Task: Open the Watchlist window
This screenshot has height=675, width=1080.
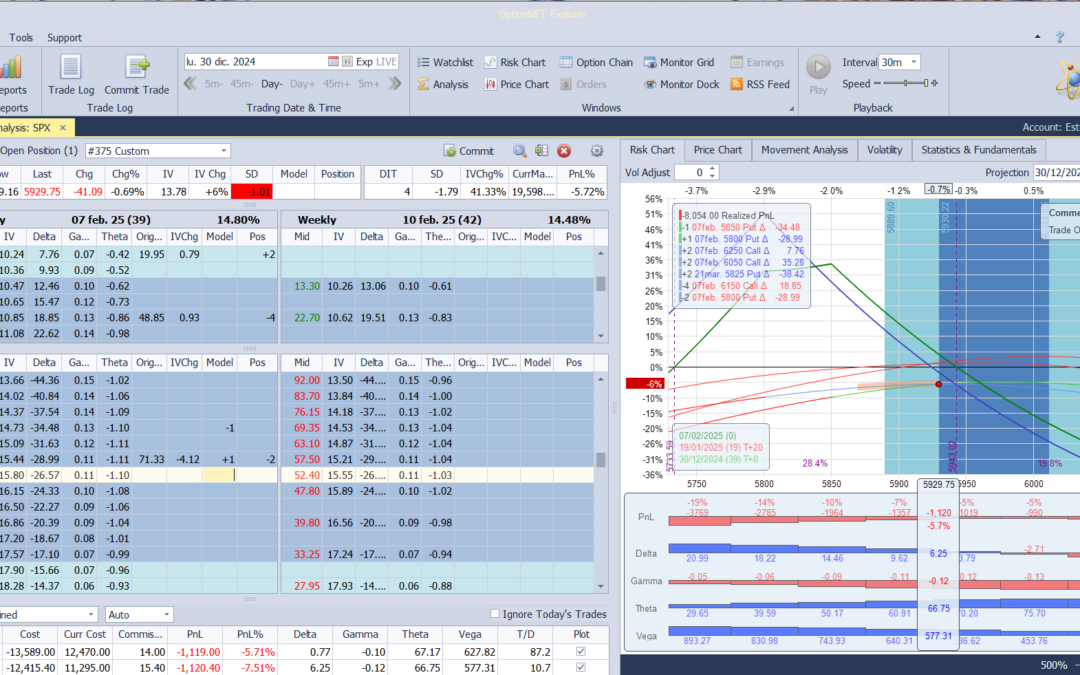Action: (x=445, y=62)
